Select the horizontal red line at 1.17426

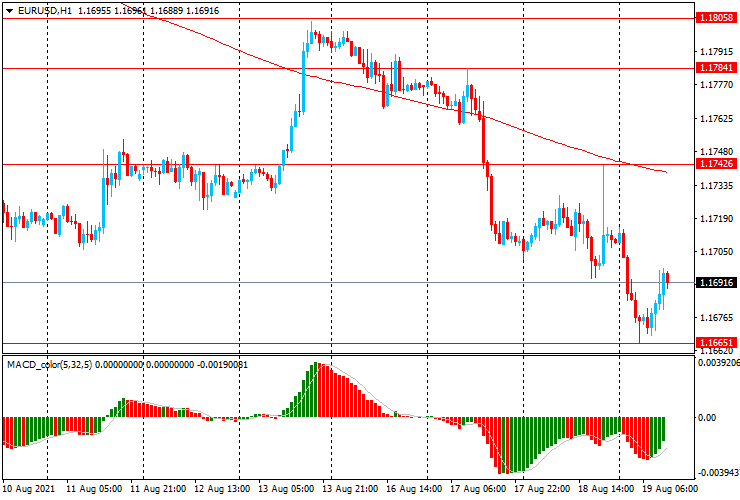point(348,164)
